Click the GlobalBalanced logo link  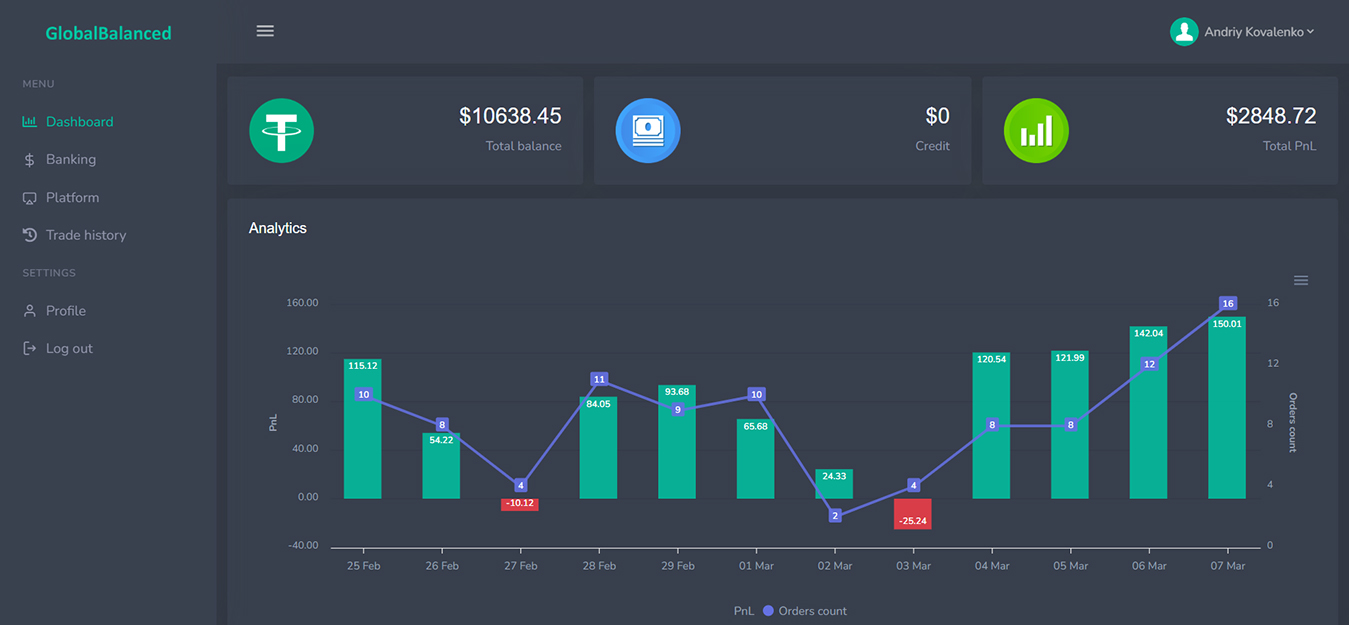(108, 33)
